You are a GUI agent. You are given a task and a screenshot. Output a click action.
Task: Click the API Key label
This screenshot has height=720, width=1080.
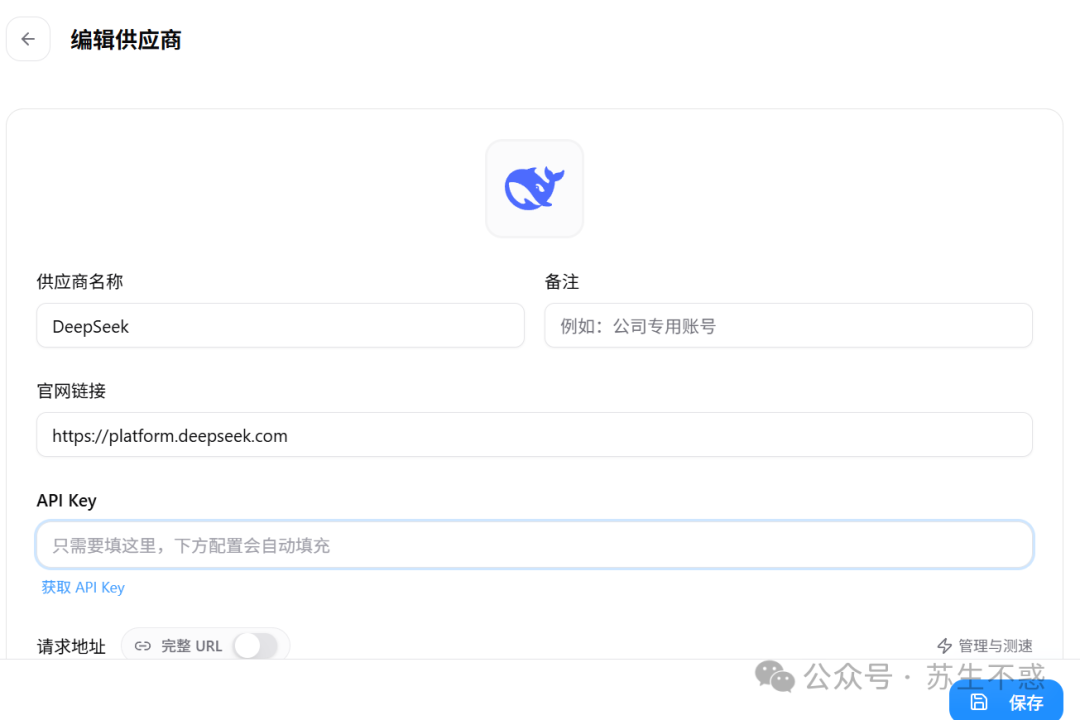[66, 501]
